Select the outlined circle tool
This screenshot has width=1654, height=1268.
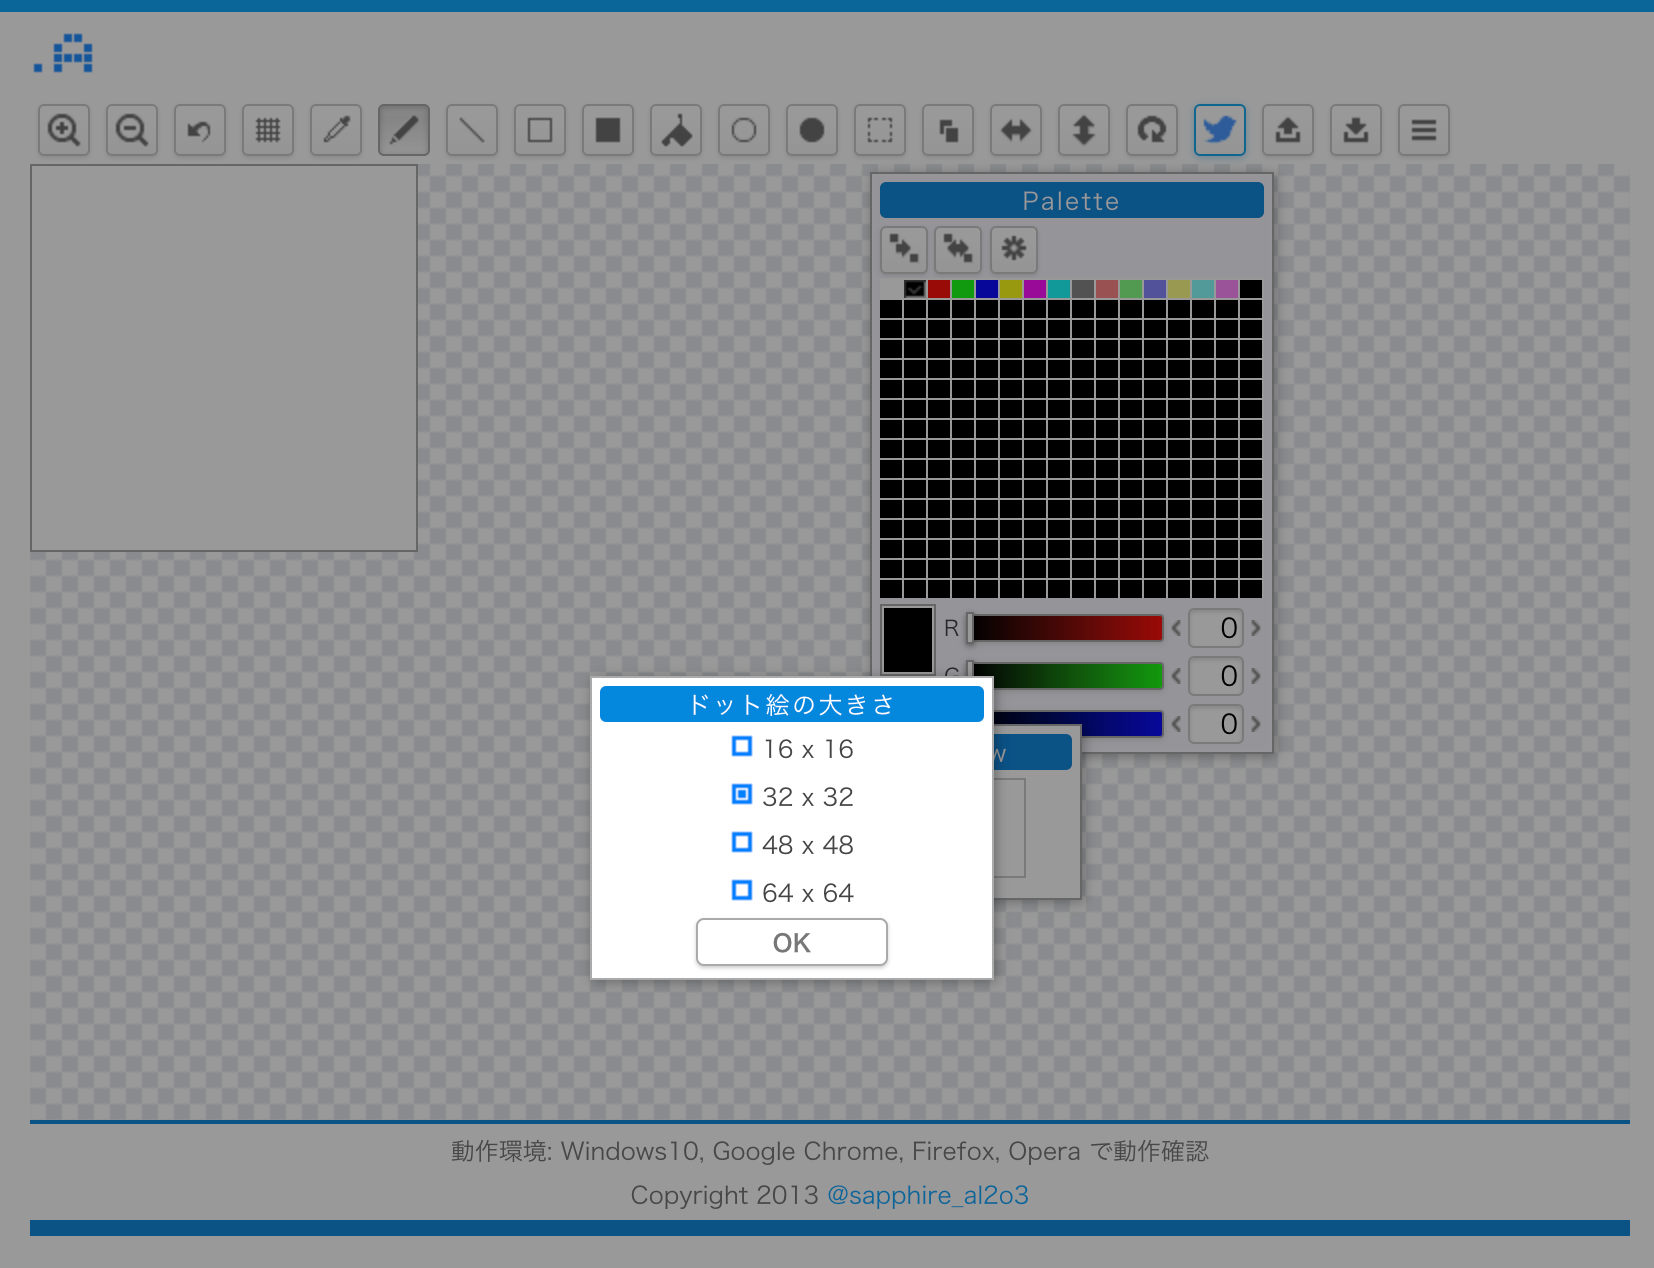pos(744,130)
